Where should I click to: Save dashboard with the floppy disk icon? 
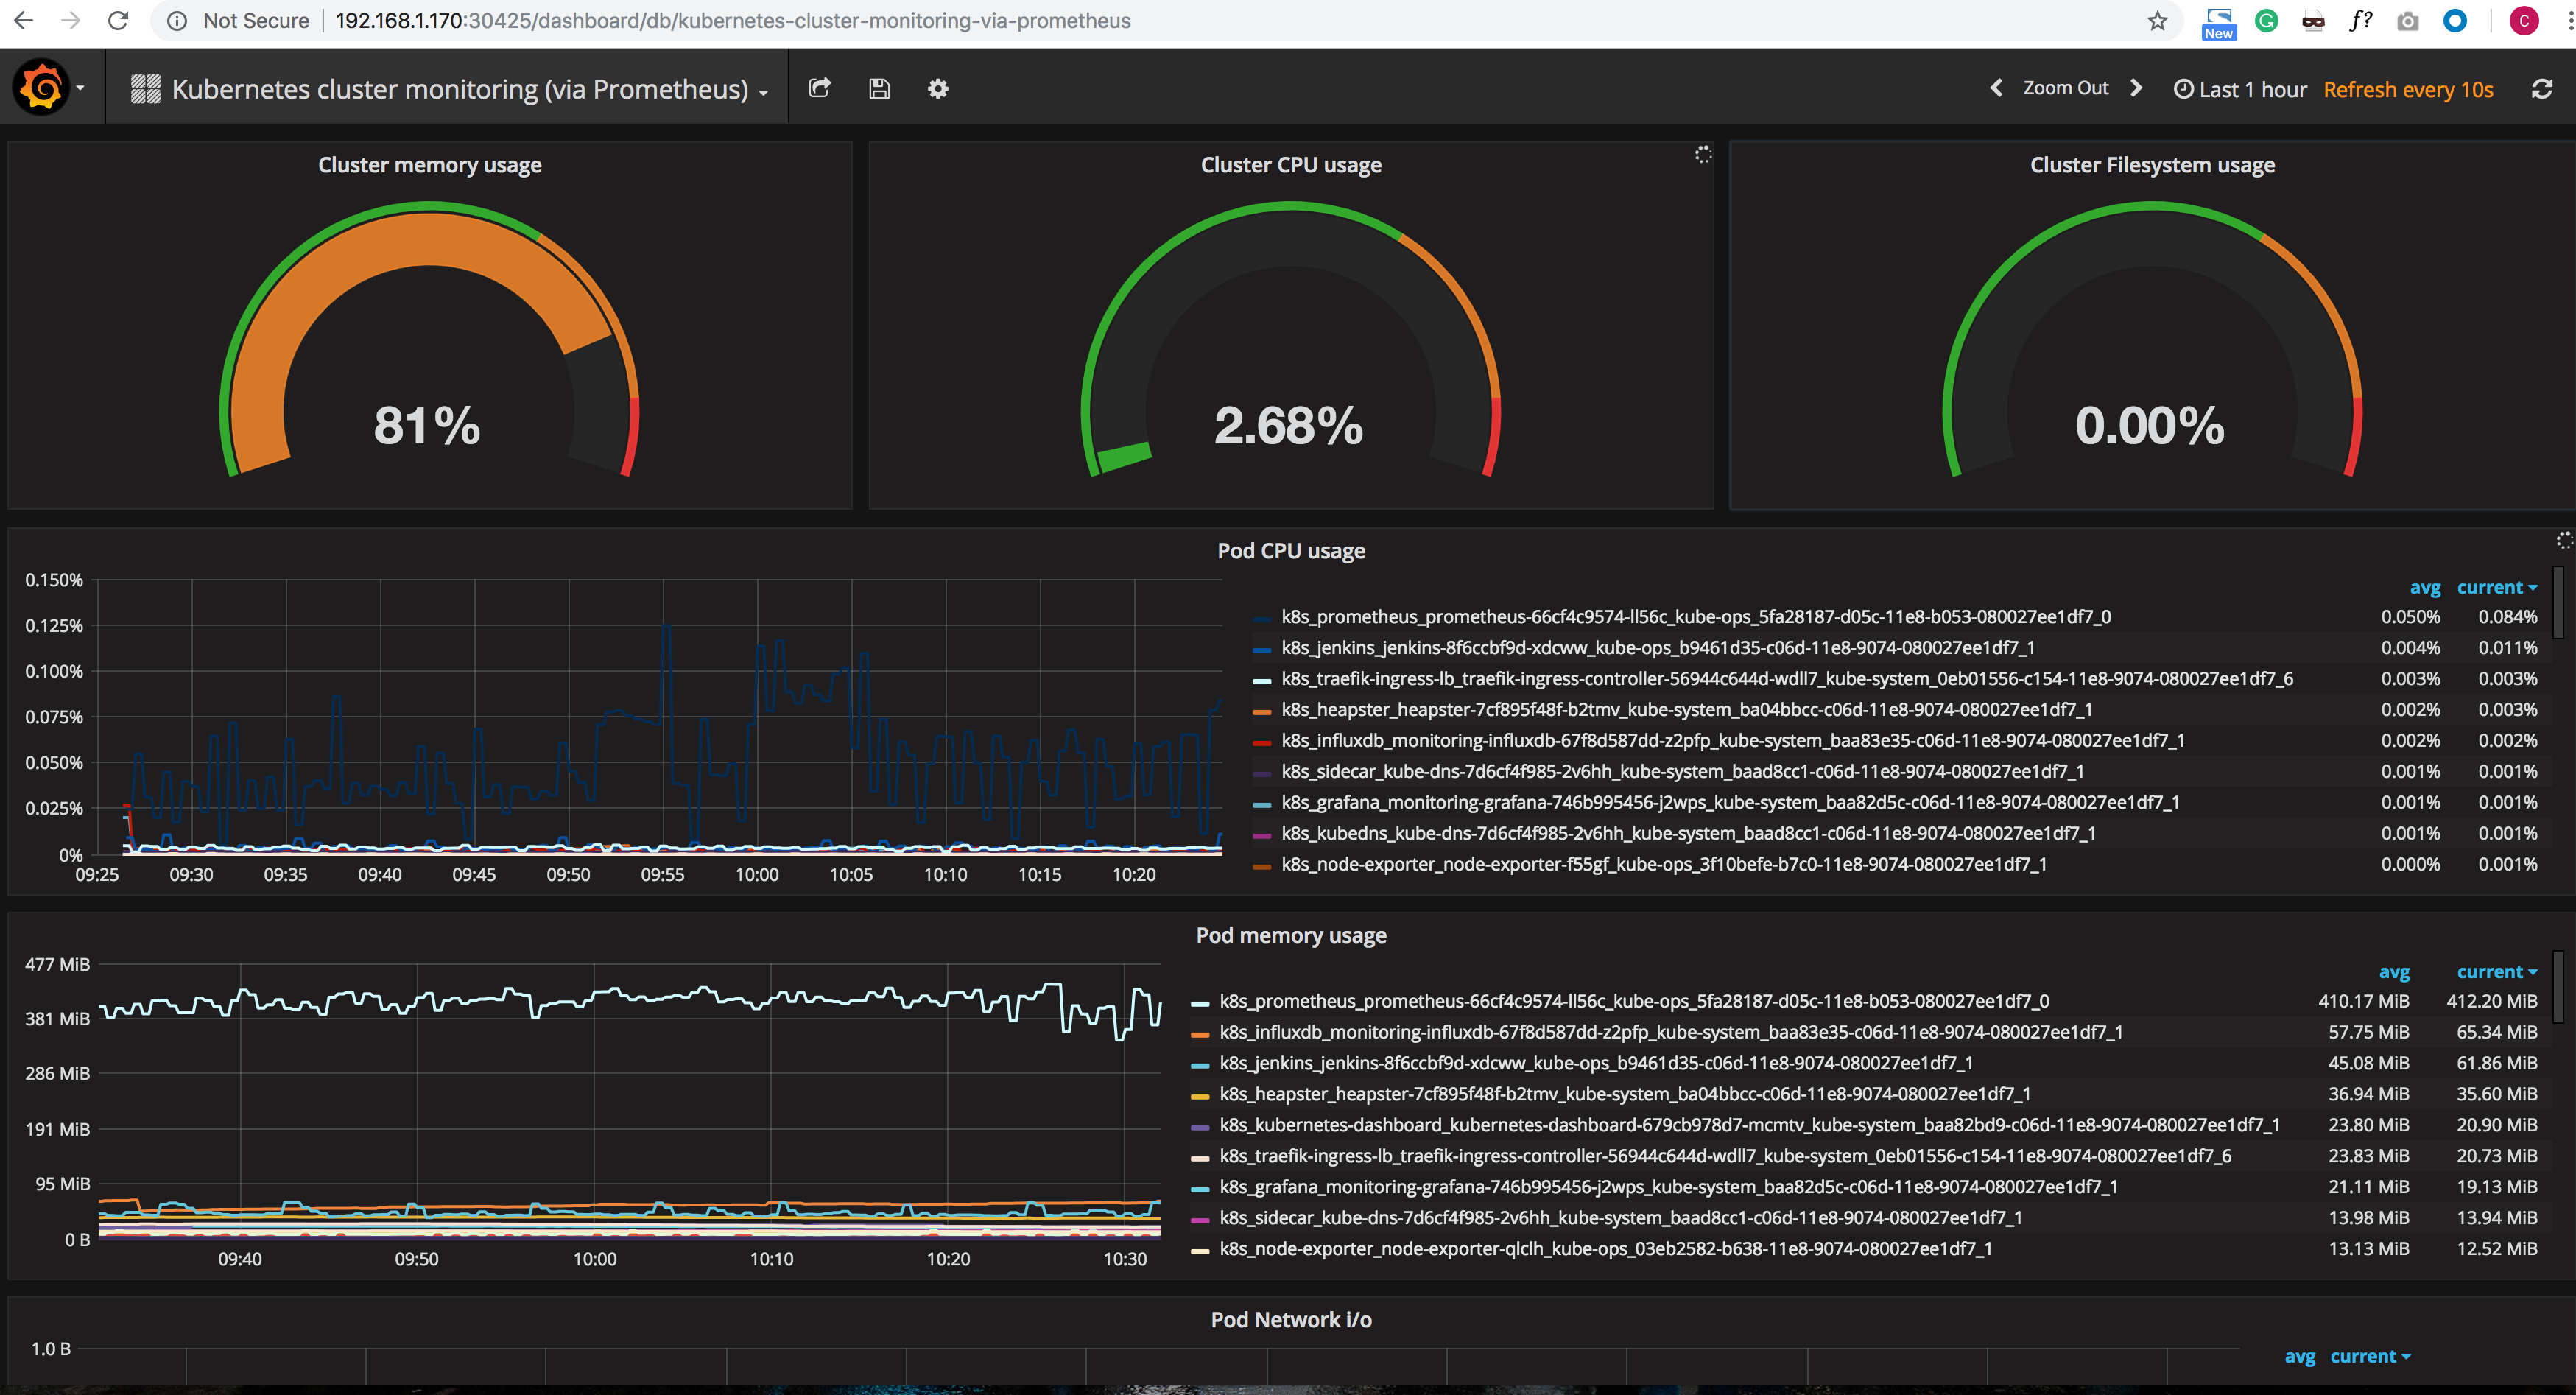pos(879,88)
